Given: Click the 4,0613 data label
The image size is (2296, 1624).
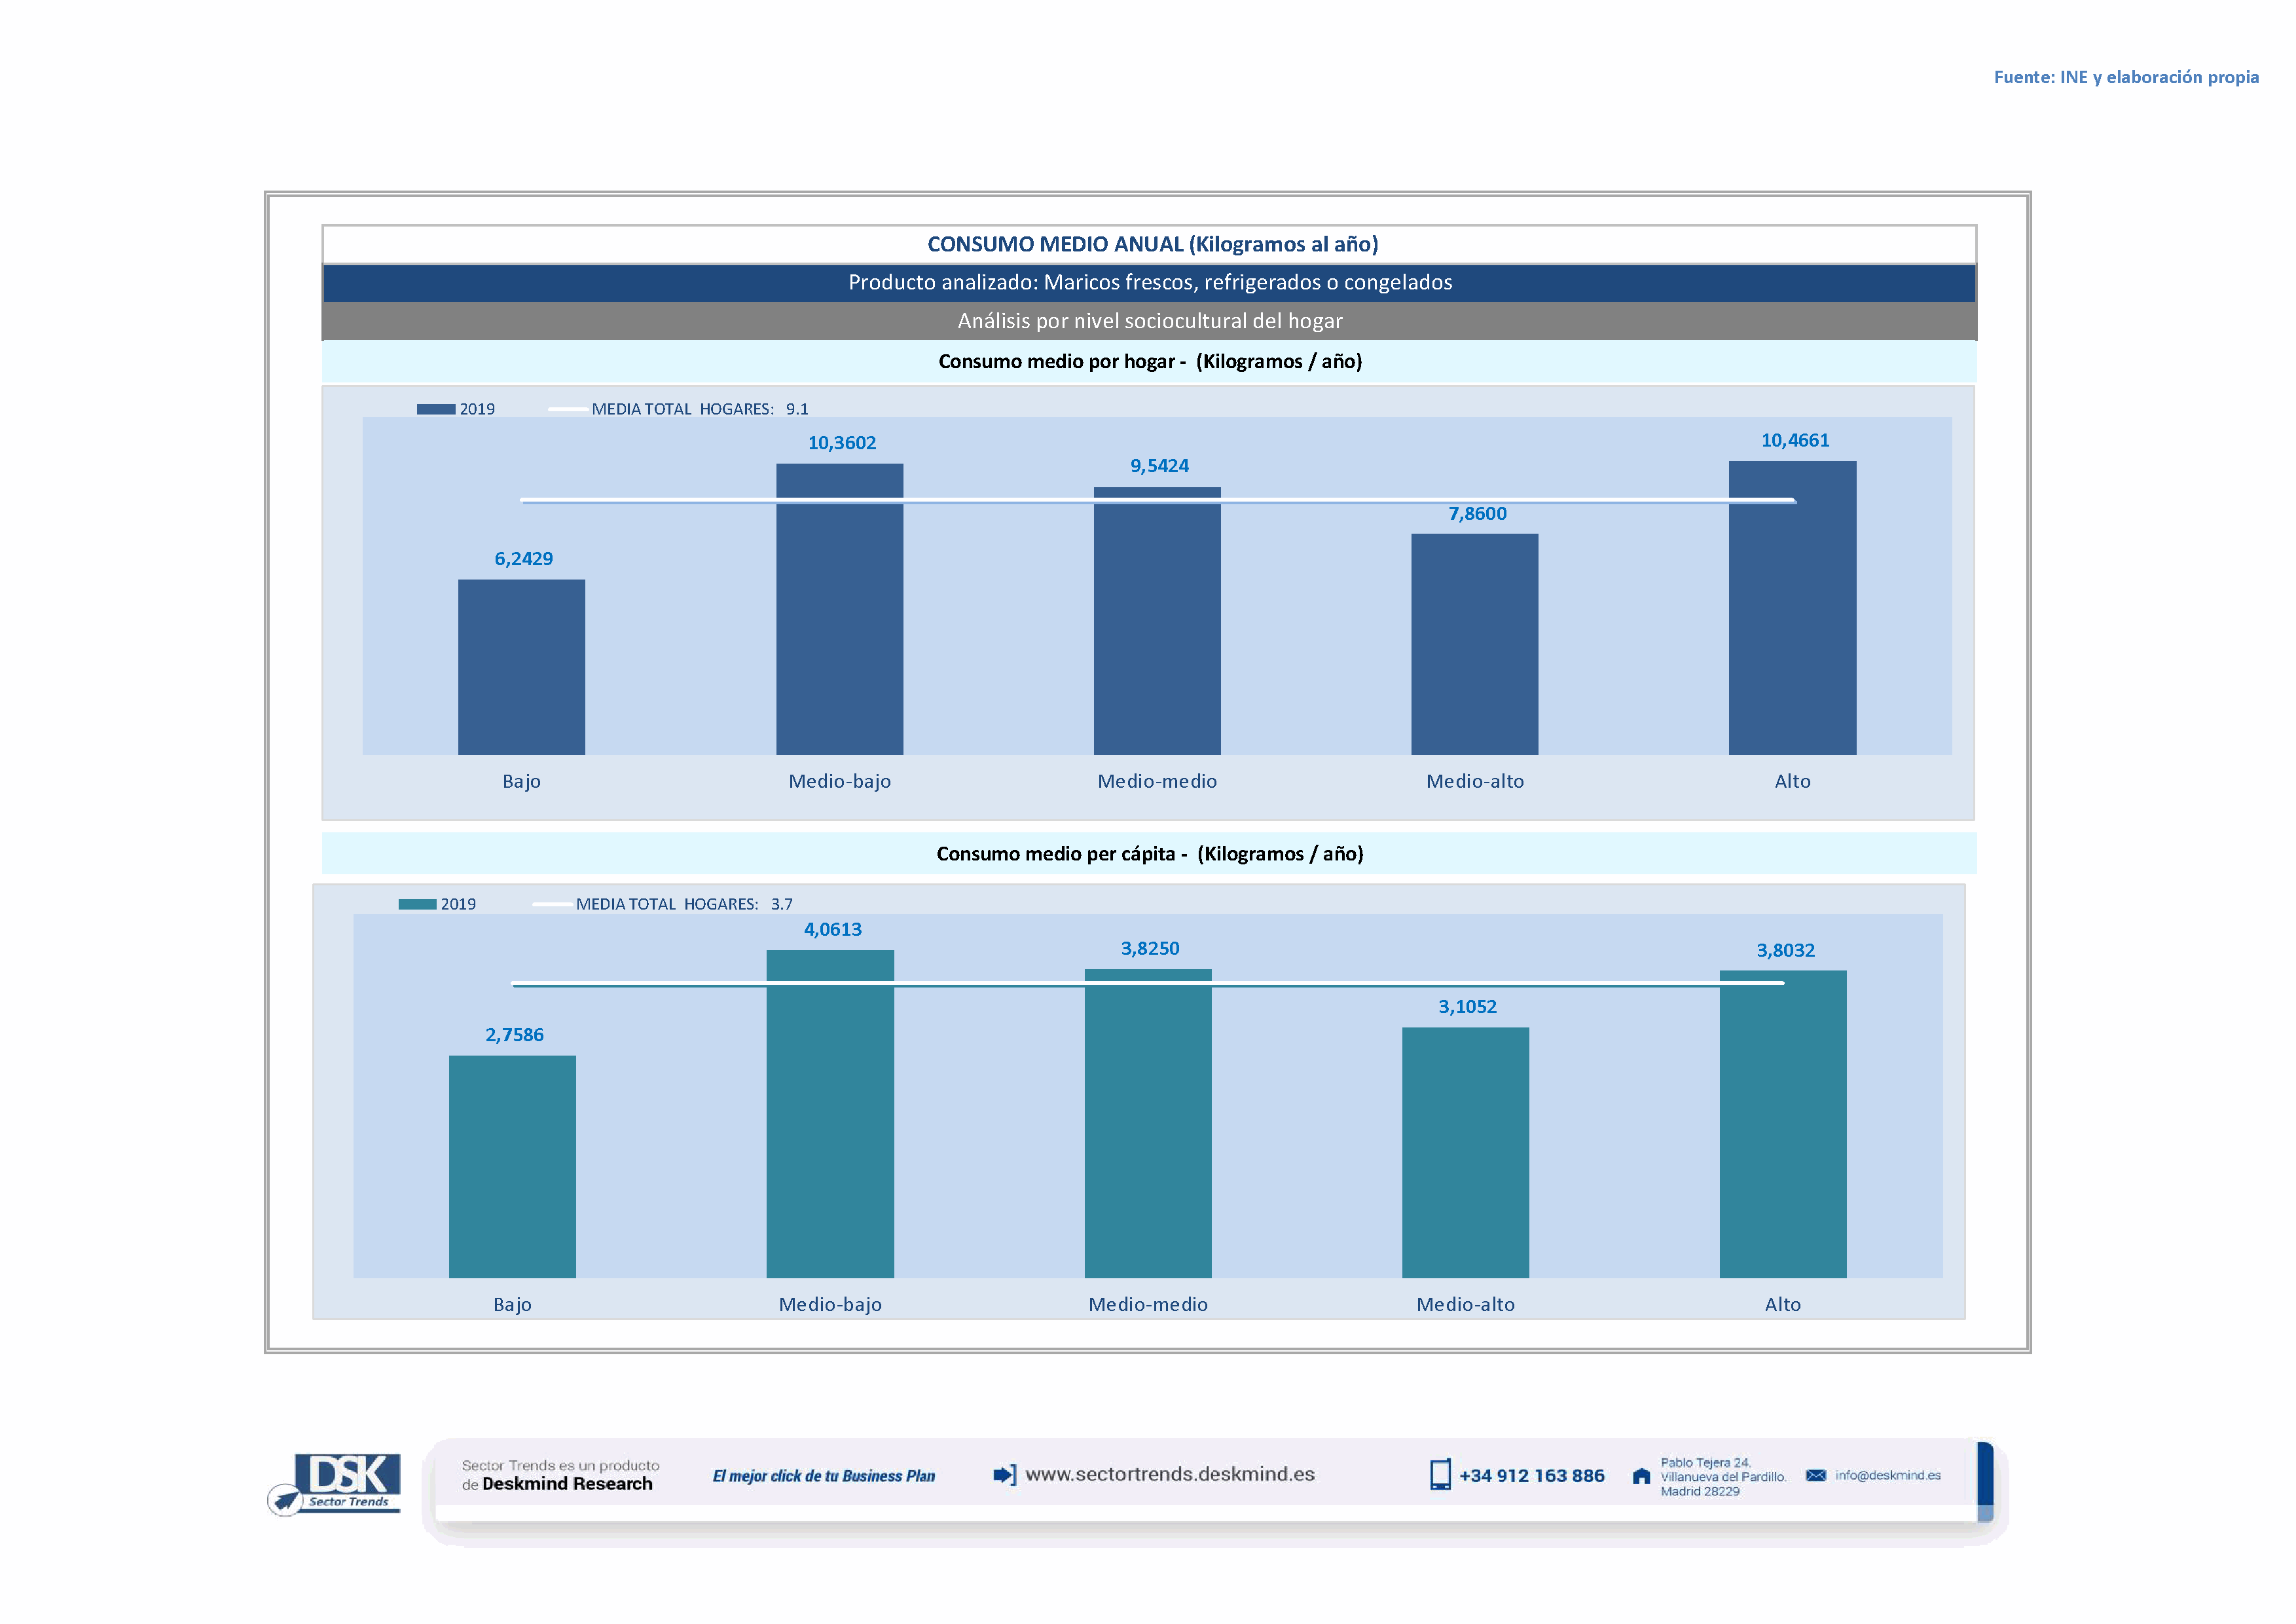Looking at the screenshot, I should tap(832, 929).
